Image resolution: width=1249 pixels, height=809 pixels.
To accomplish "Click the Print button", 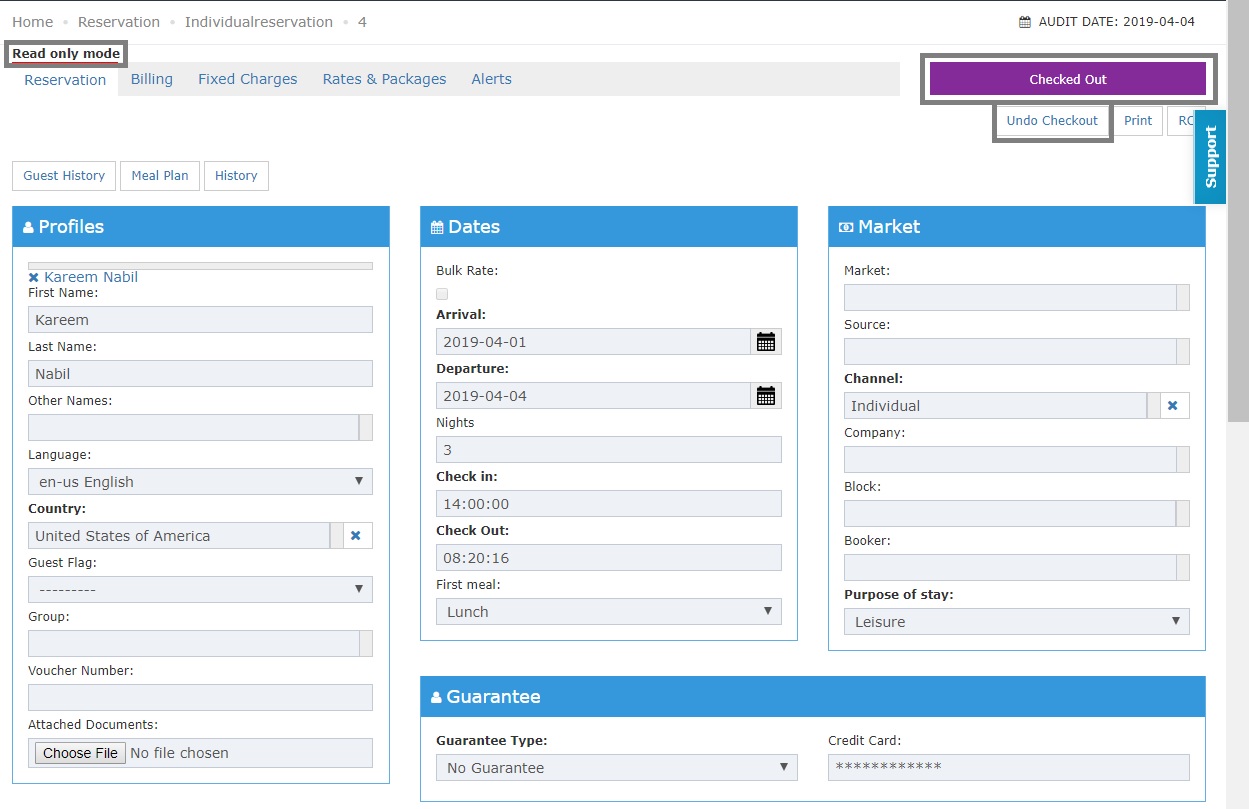I will pyautogui.click(x=1138, y=121).
